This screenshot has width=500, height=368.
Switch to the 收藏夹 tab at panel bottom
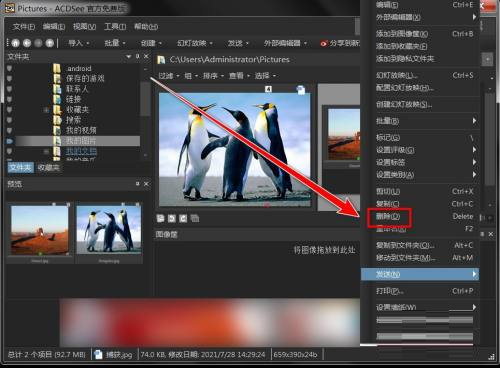click(x=49, y=167)
